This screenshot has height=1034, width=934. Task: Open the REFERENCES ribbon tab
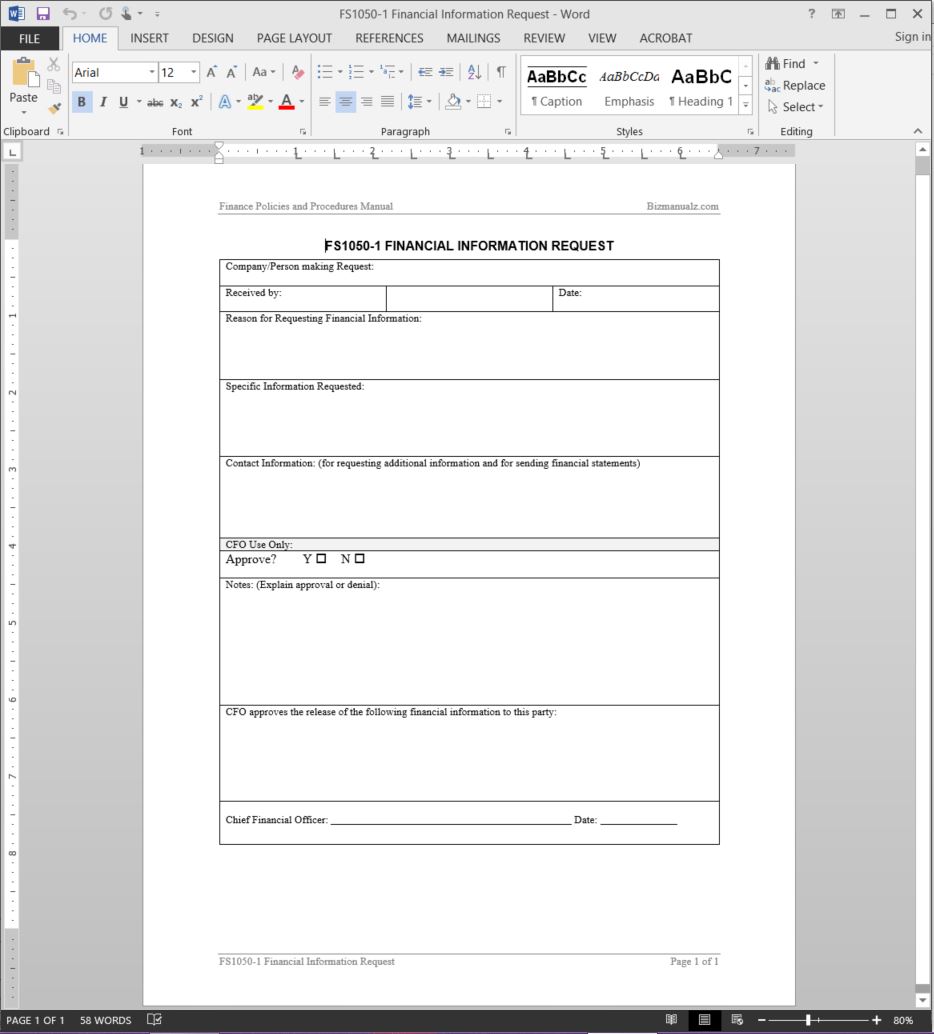click(x=389, y=38)
